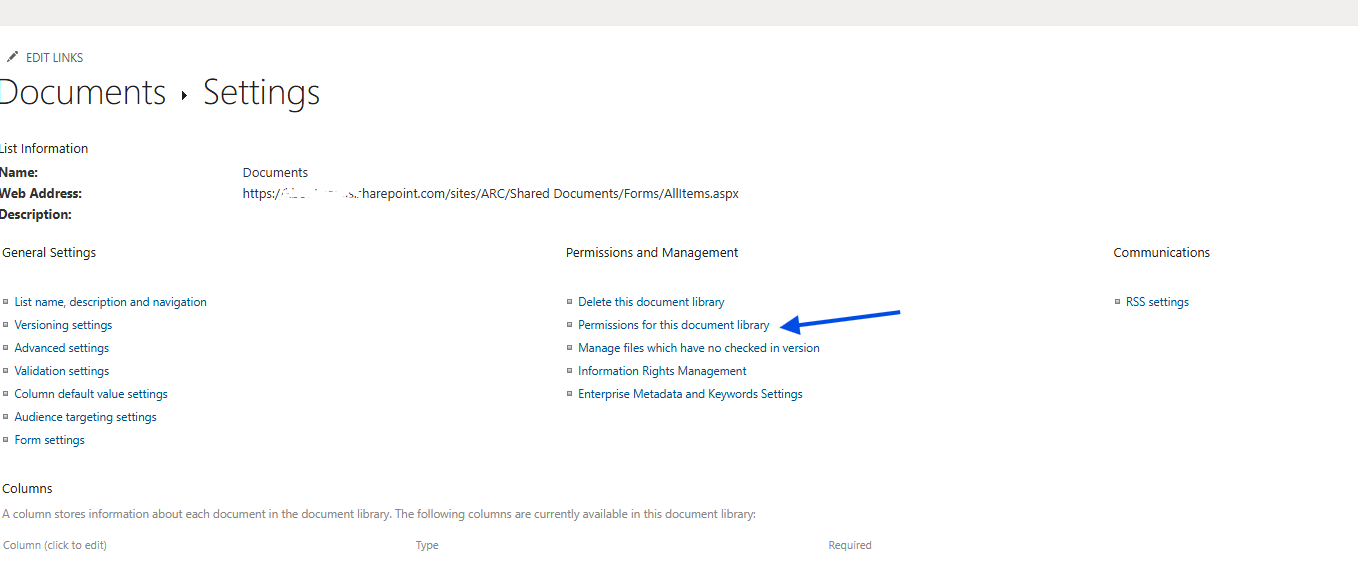1358x563 pixels.
Task: Click the pencil icon beside Edit Links
Action: click(12, 57)
